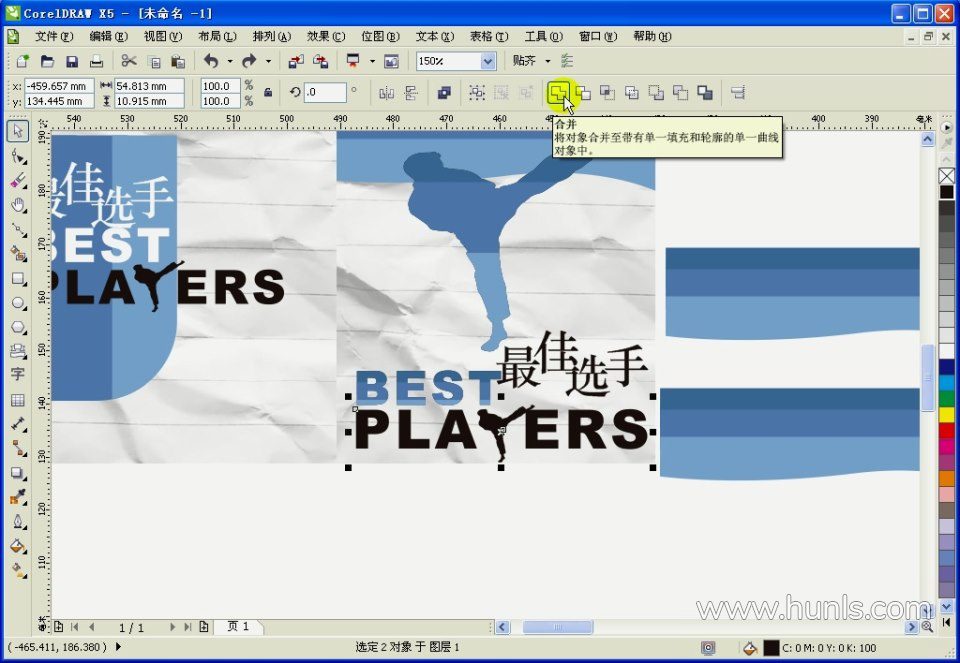Open the undo history dropdown arrow
This screenshot has width=960, height=663.
point(229,61)
